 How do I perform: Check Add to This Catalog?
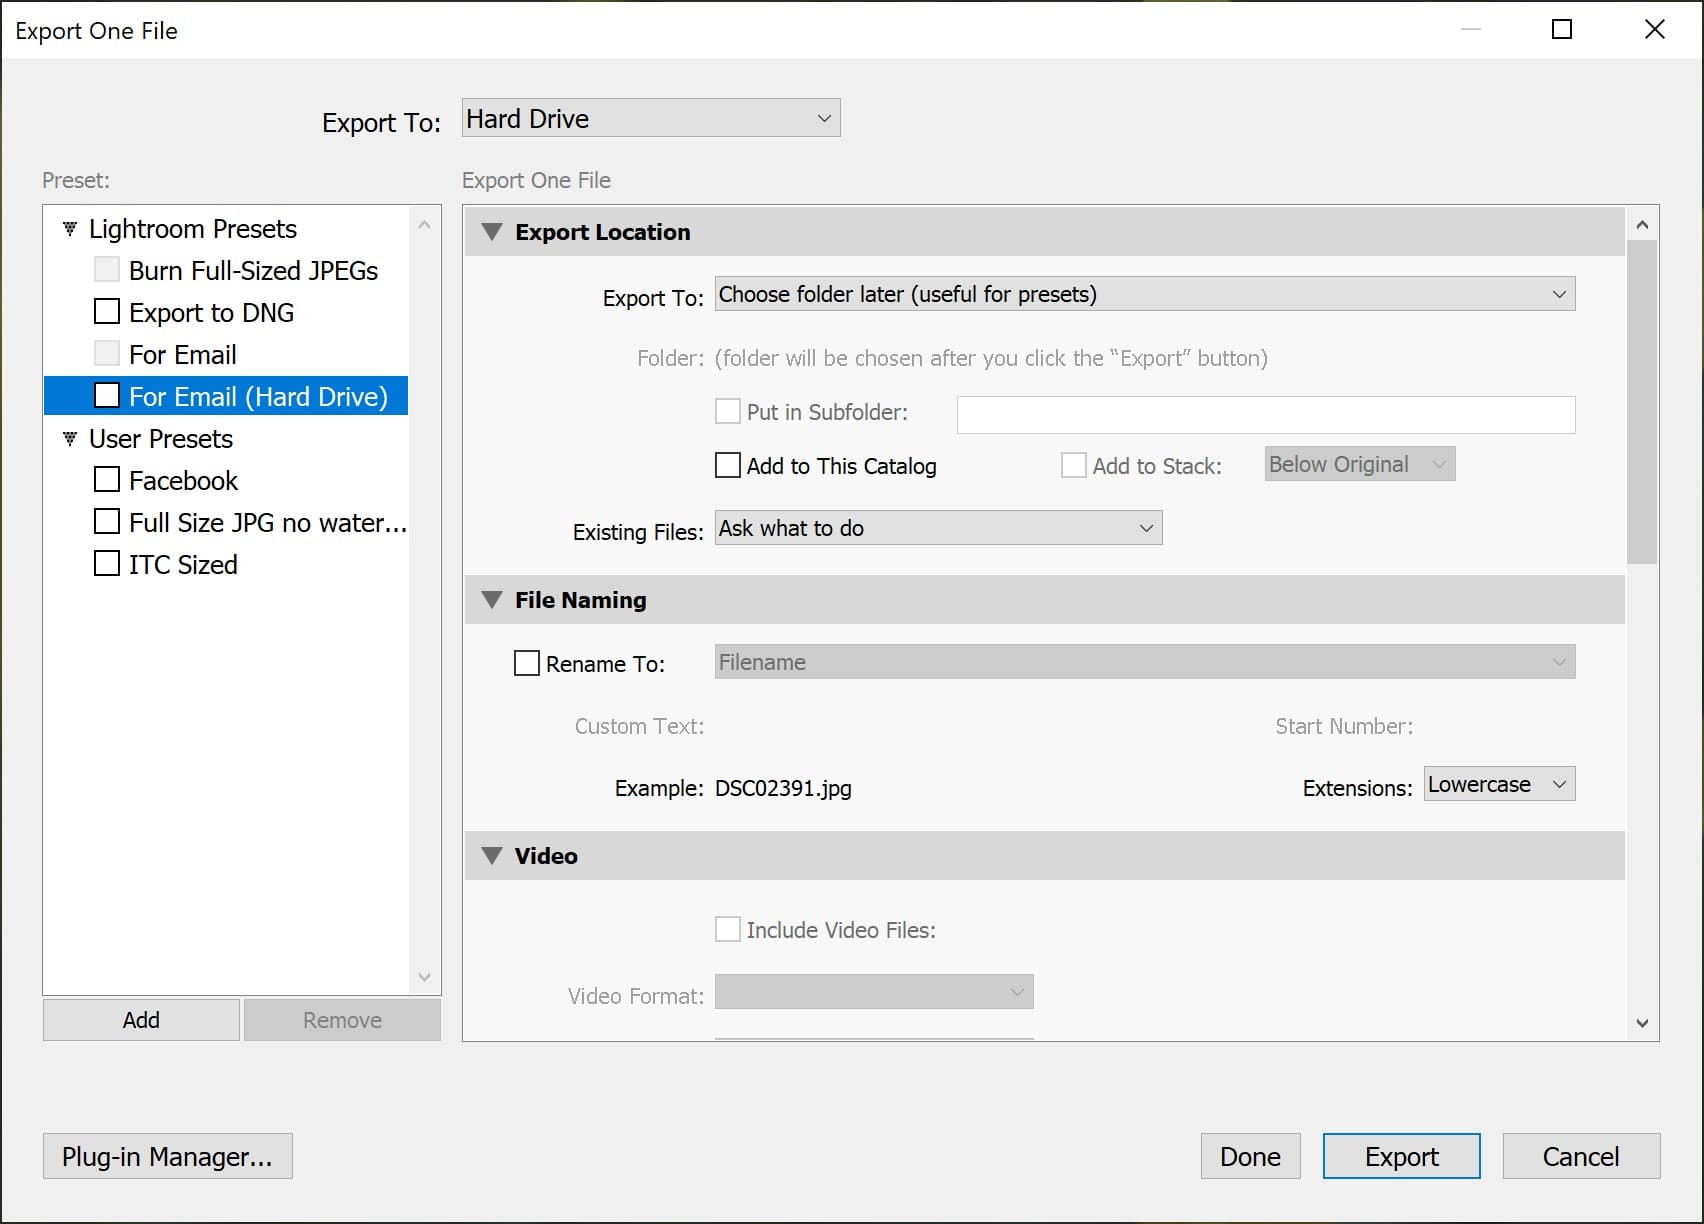[728, 465]
